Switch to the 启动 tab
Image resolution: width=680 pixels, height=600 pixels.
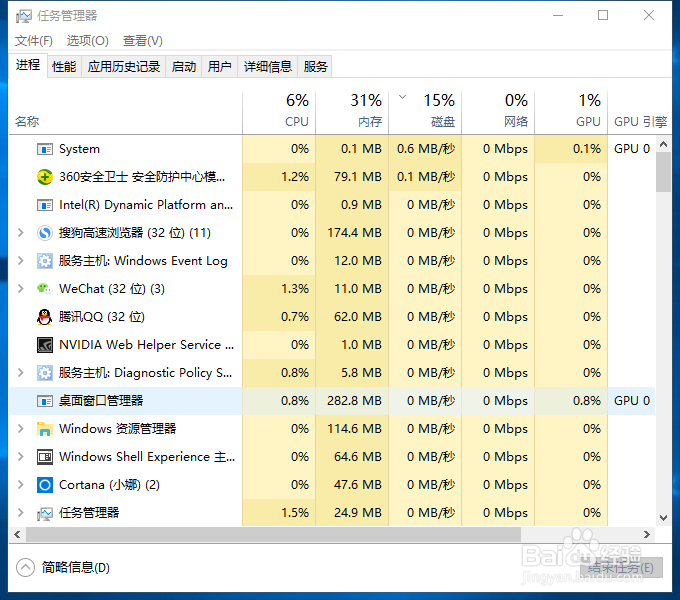(183, 67)
